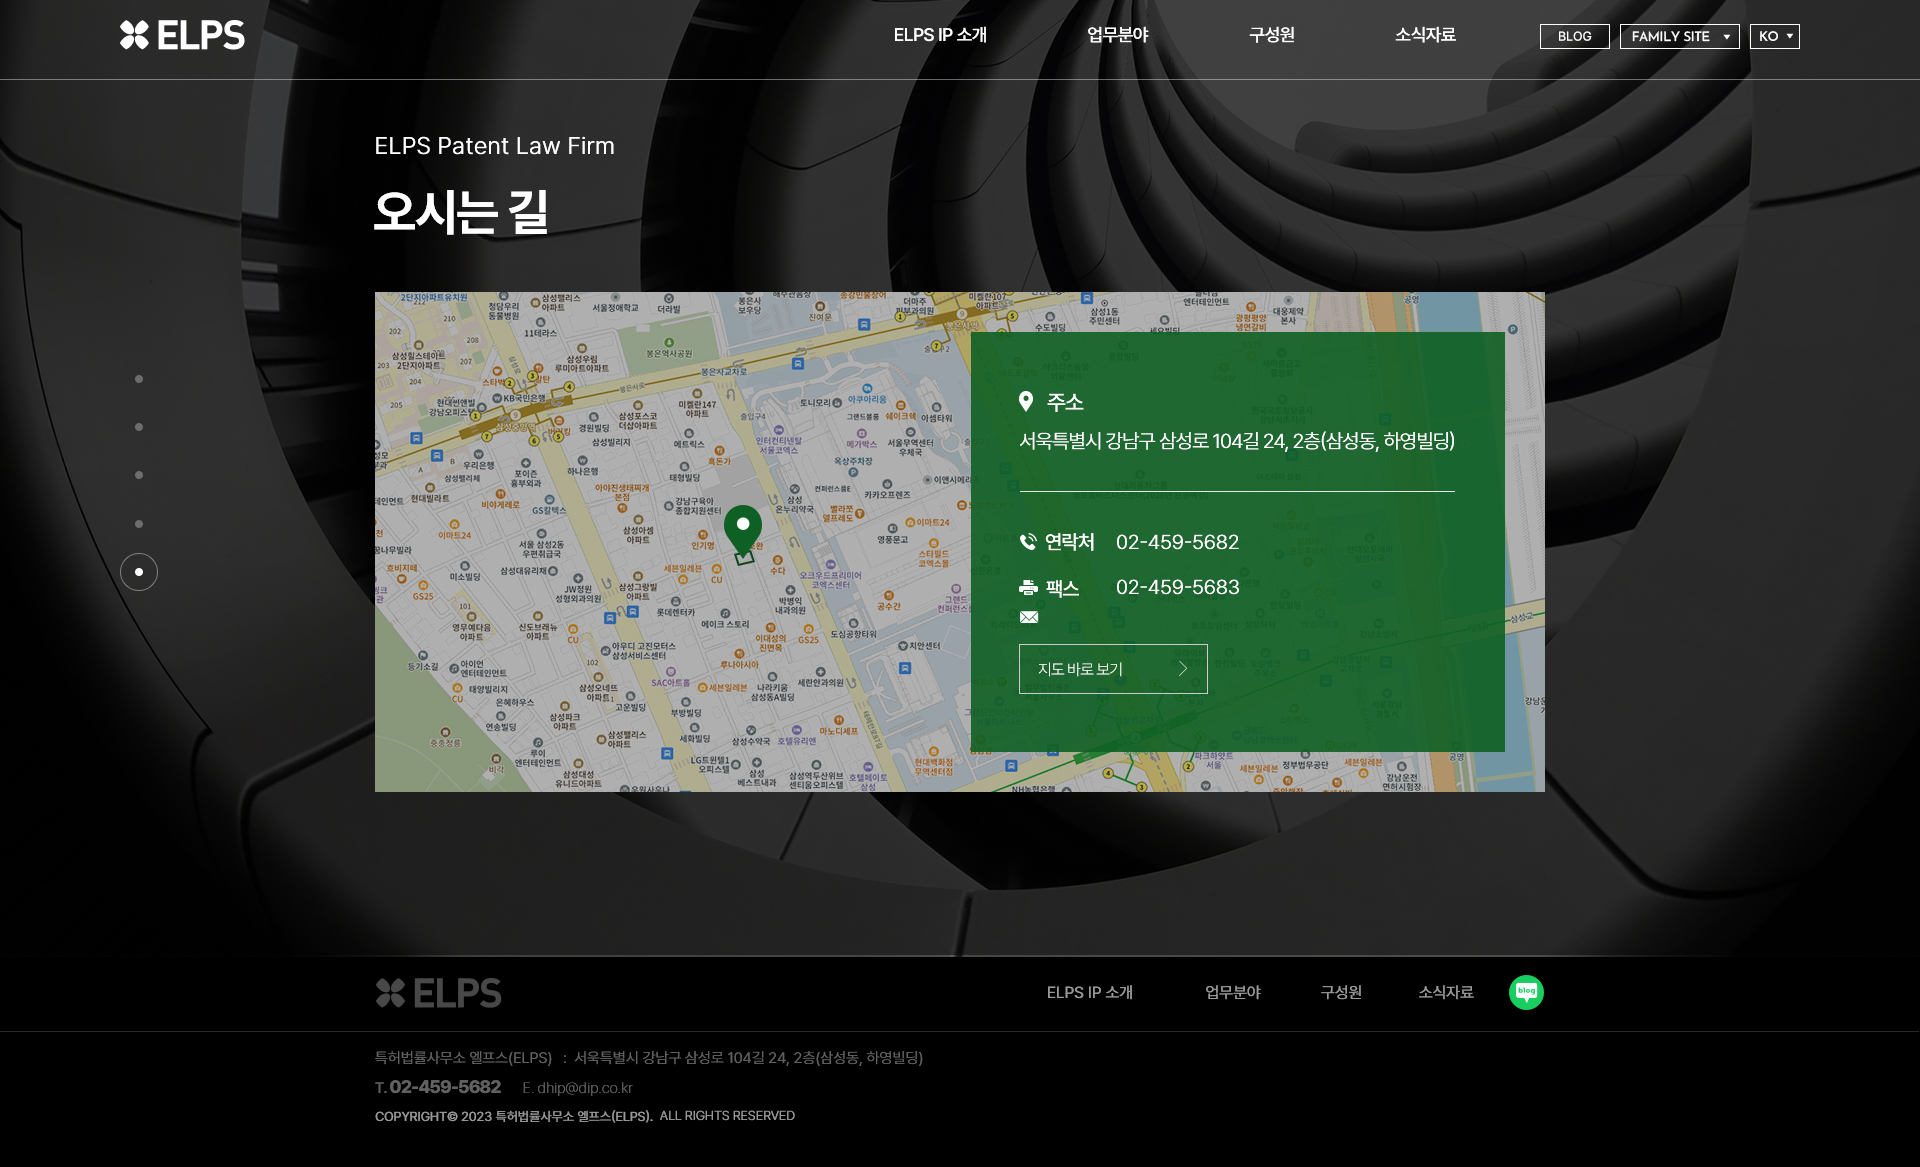The height and width of the screenshot is (1167, 1920).
Task: Click the chevron on 지도 바로 보기
Action: tap(1183, 669)
